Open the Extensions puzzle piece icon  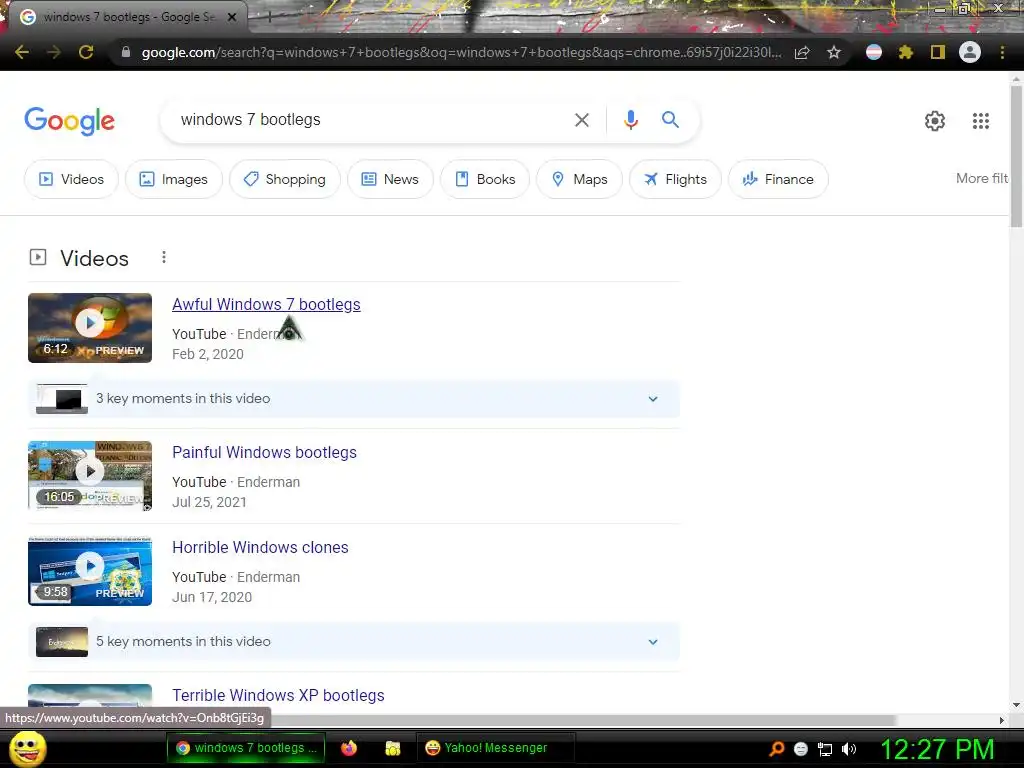[x=905, y=52]
